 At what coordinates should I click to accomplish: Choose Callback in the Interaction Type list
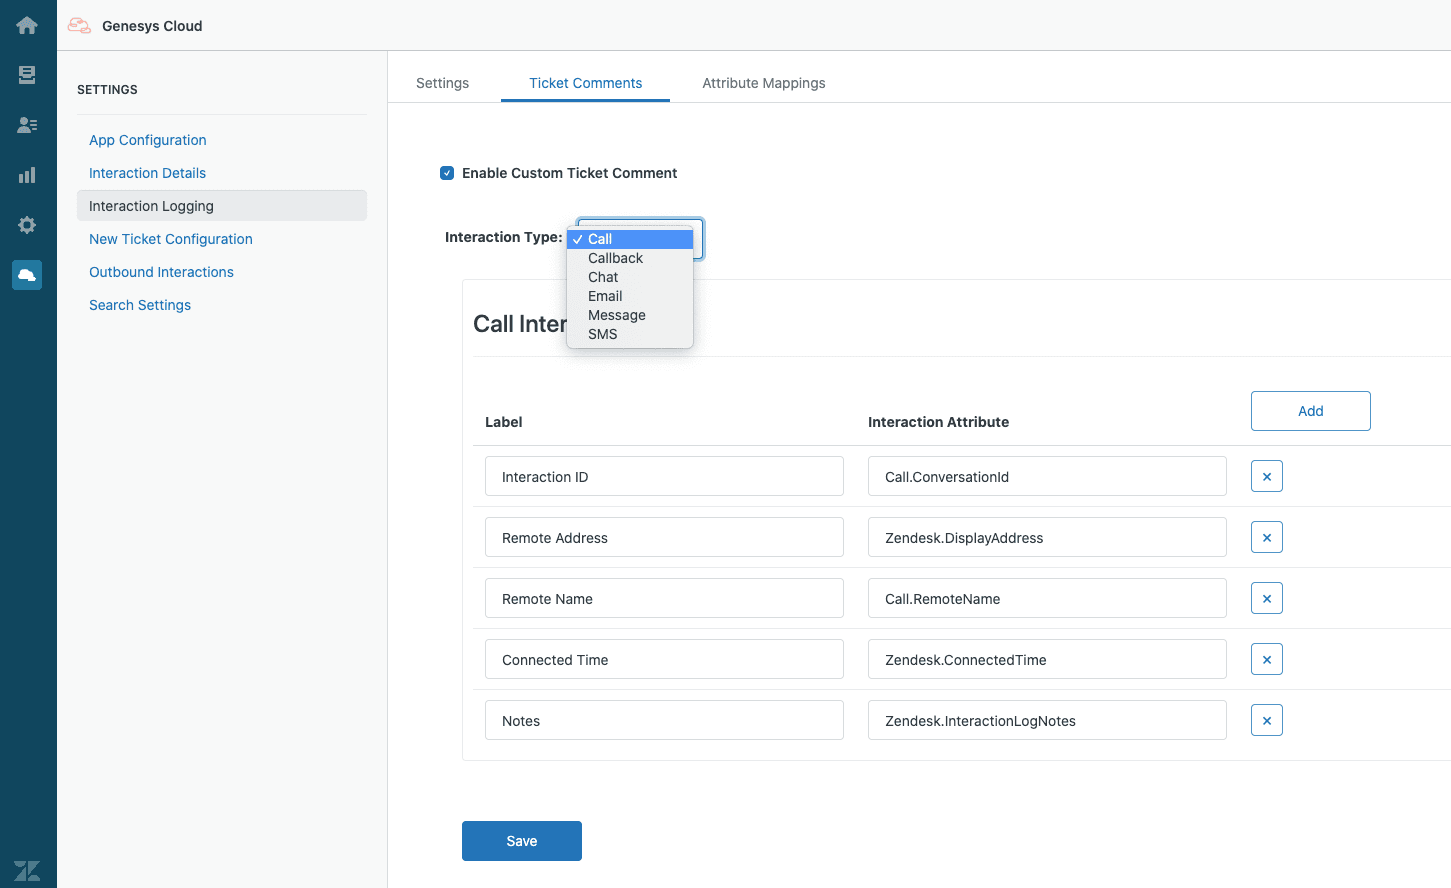tap(615, 258)
